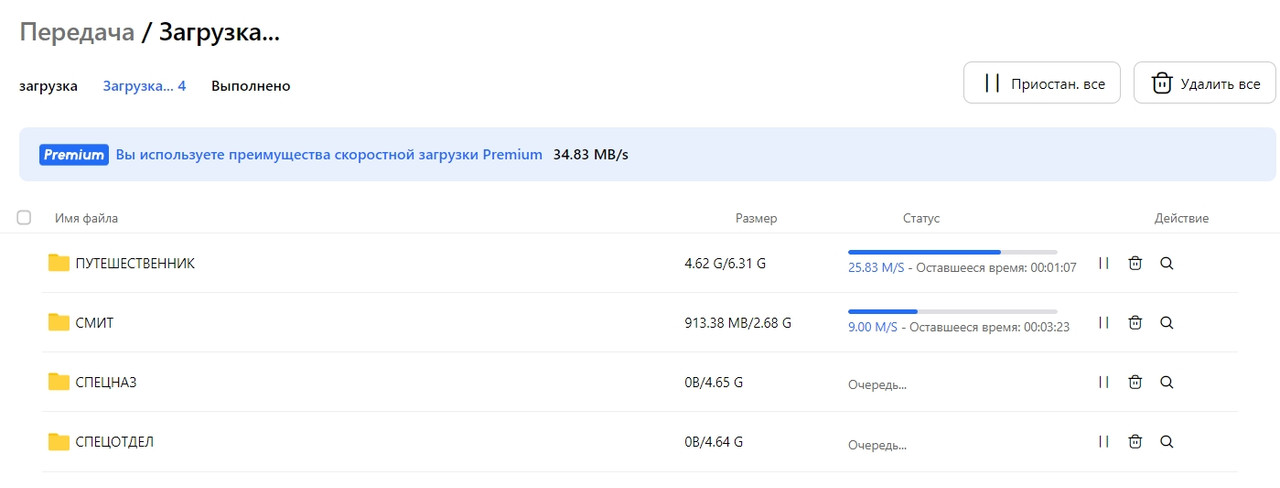Viewport: 1280px width, 488px height.
Task: Select the СПЕЦОТДЕЛ file name
Action: 114,441
